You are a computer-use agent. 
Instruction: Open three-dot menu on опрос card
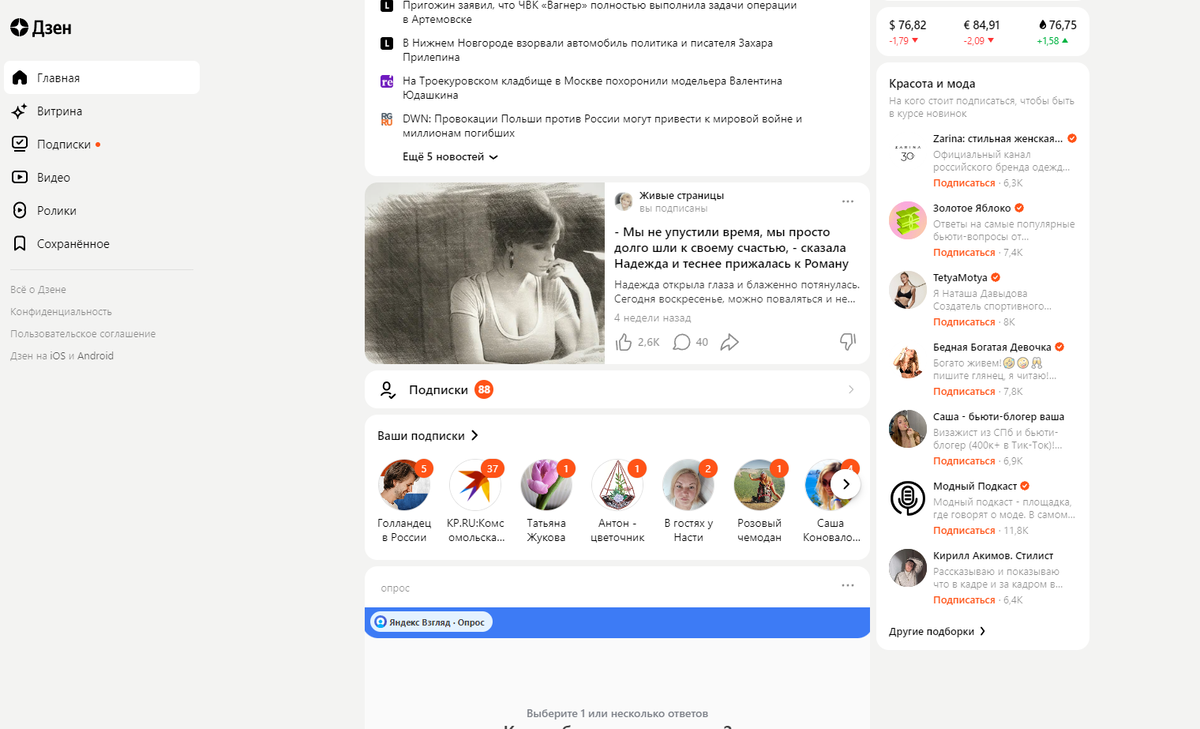click(x=848, y=586)
